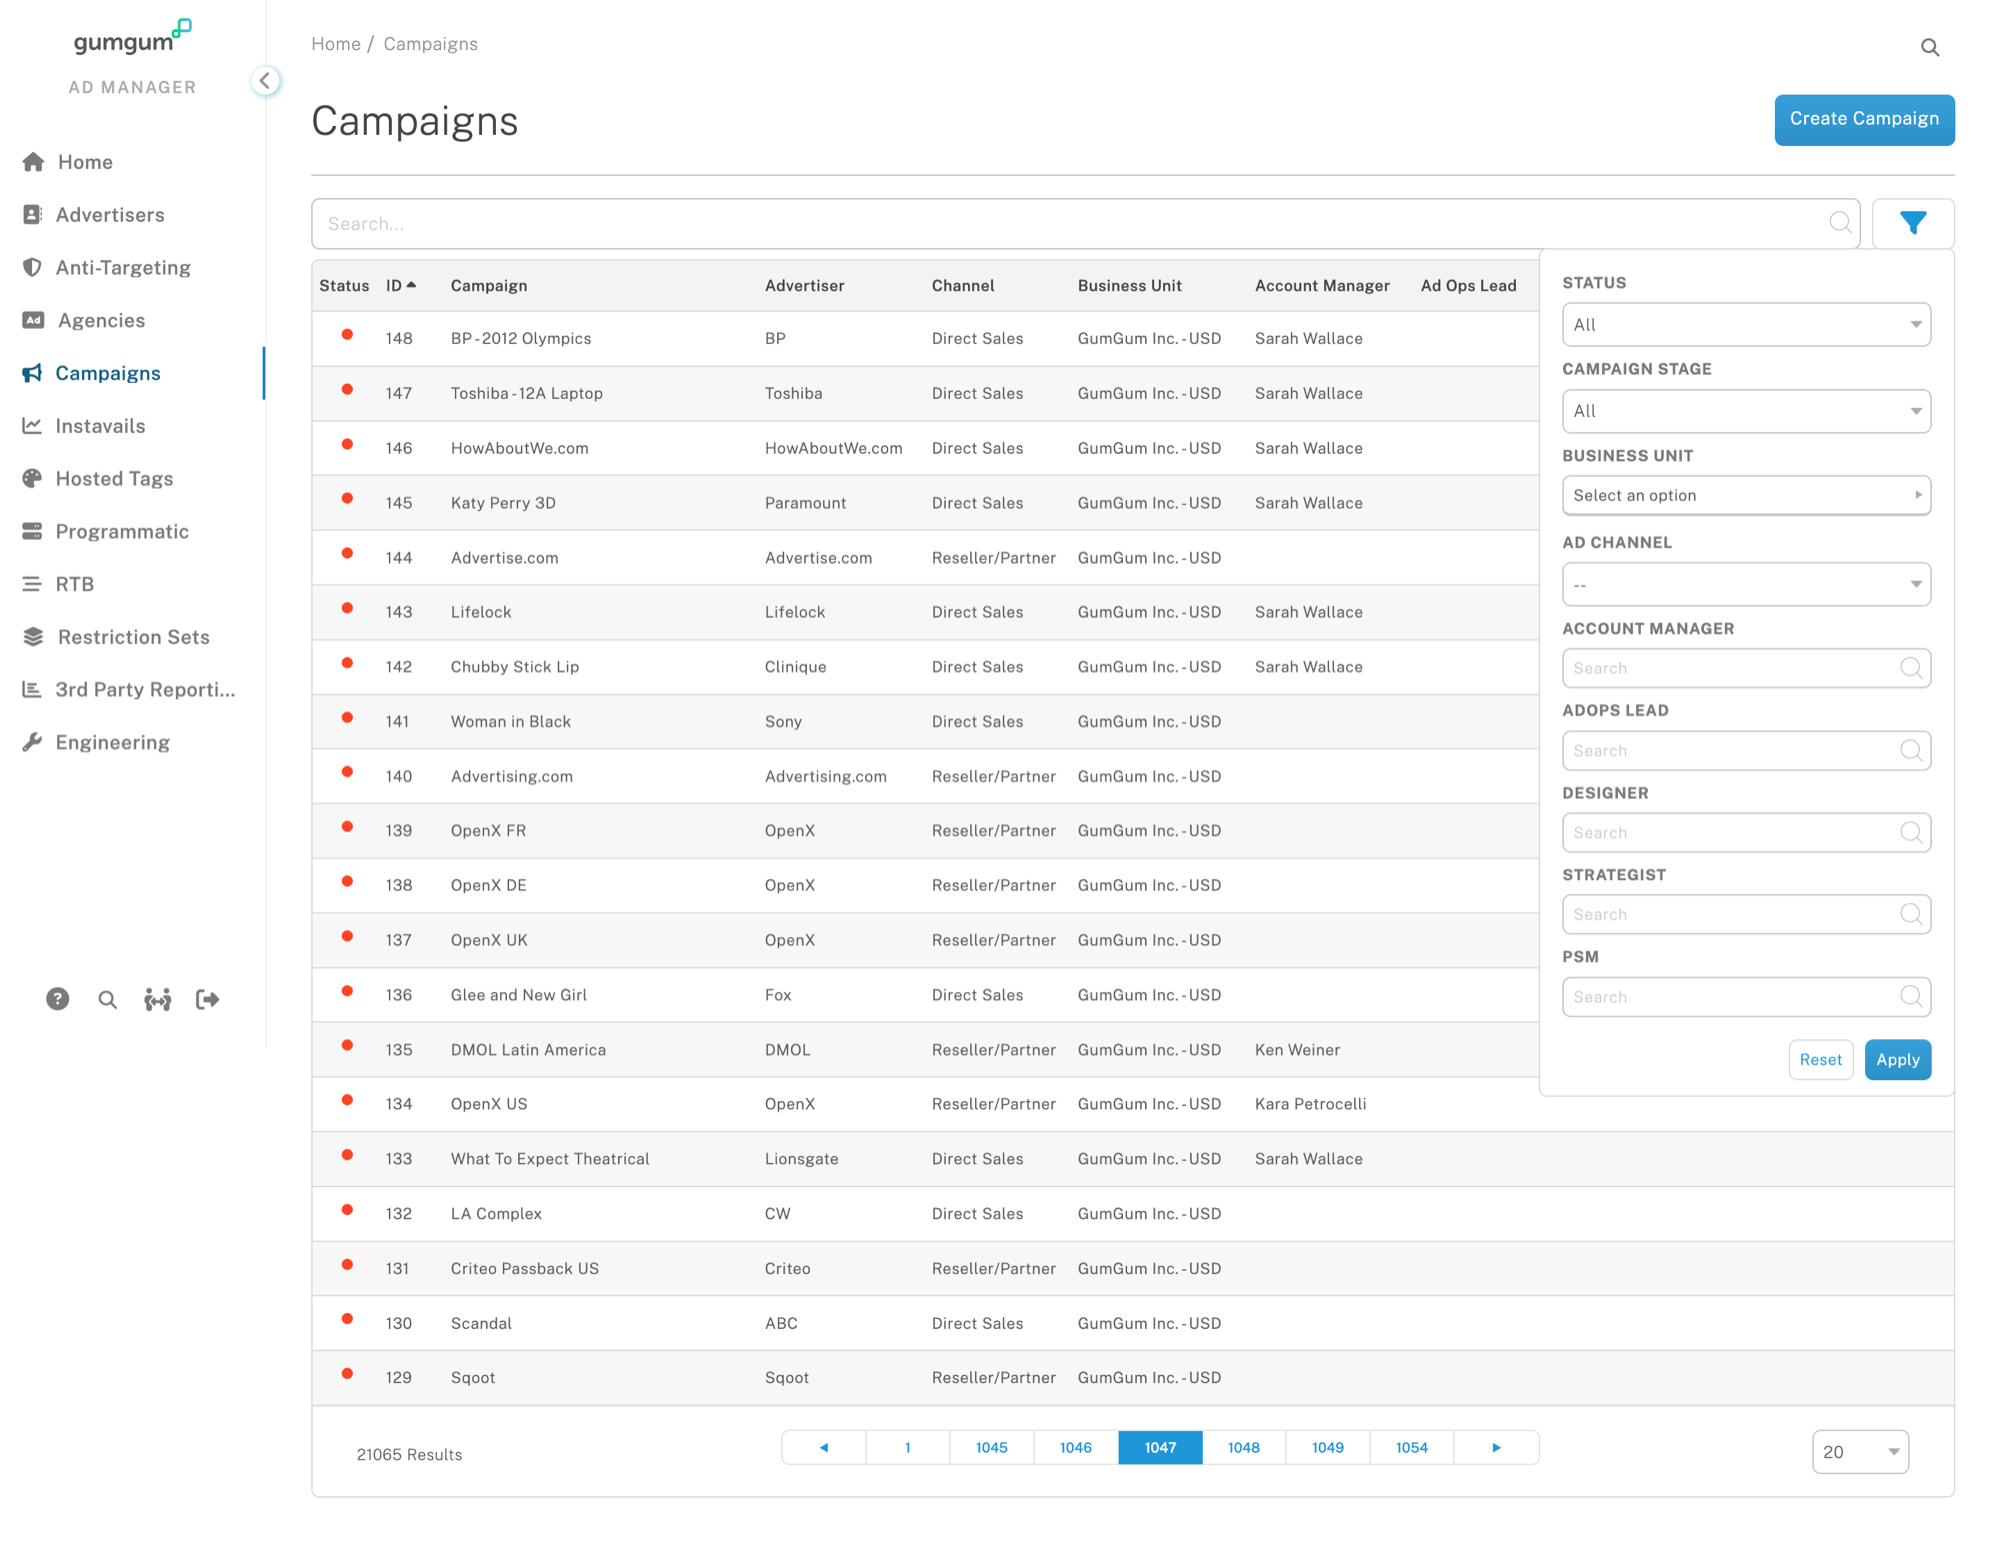Open the Katy Perry 3D campaign
The image size is (2000, 1543).
(503, 502)
